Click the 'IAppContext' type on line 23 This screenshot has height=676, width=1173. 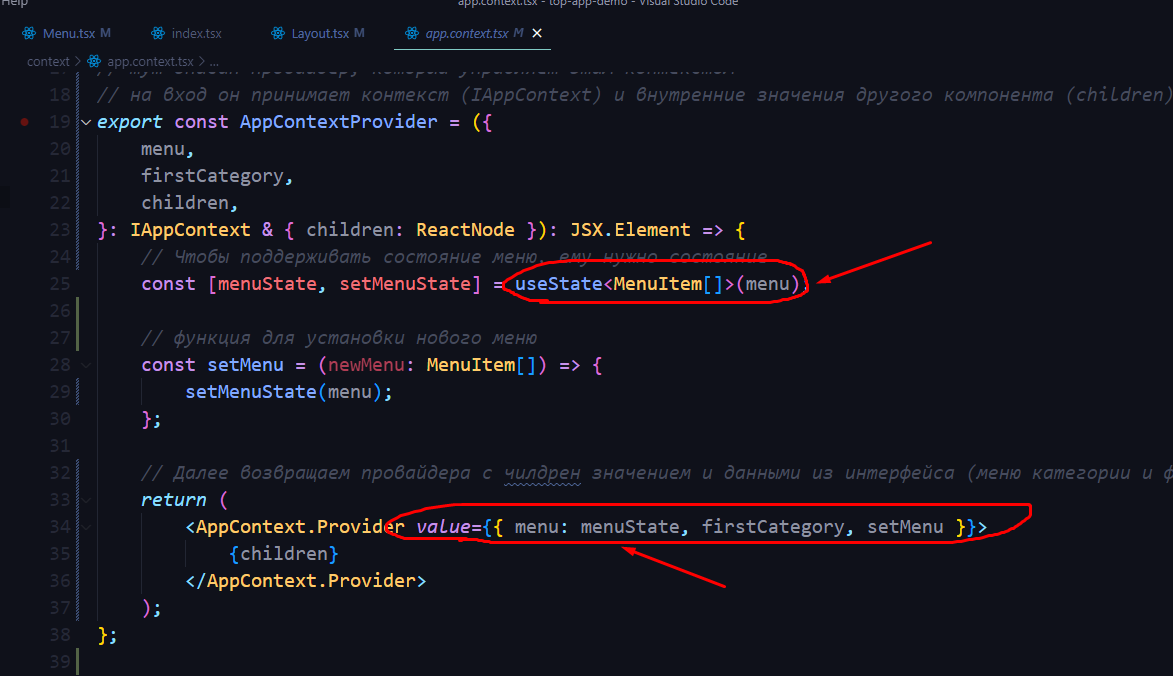tap(190, 230)
